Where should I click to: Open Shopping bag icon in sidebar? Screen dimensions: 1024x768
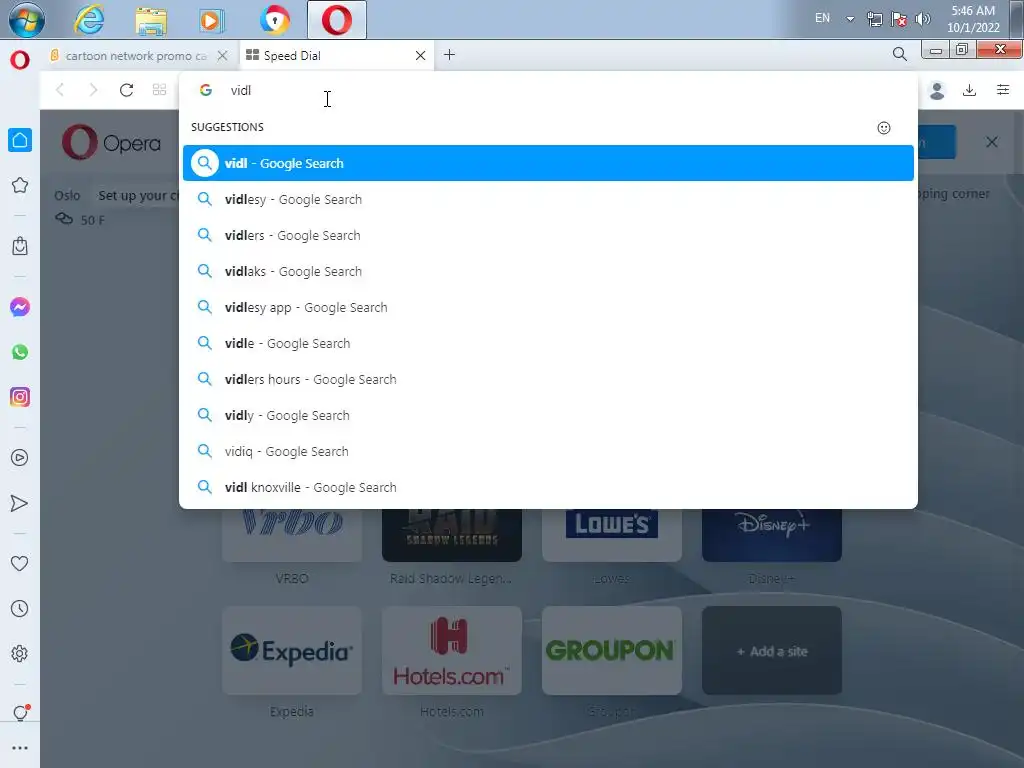click(x=20, y=246)
